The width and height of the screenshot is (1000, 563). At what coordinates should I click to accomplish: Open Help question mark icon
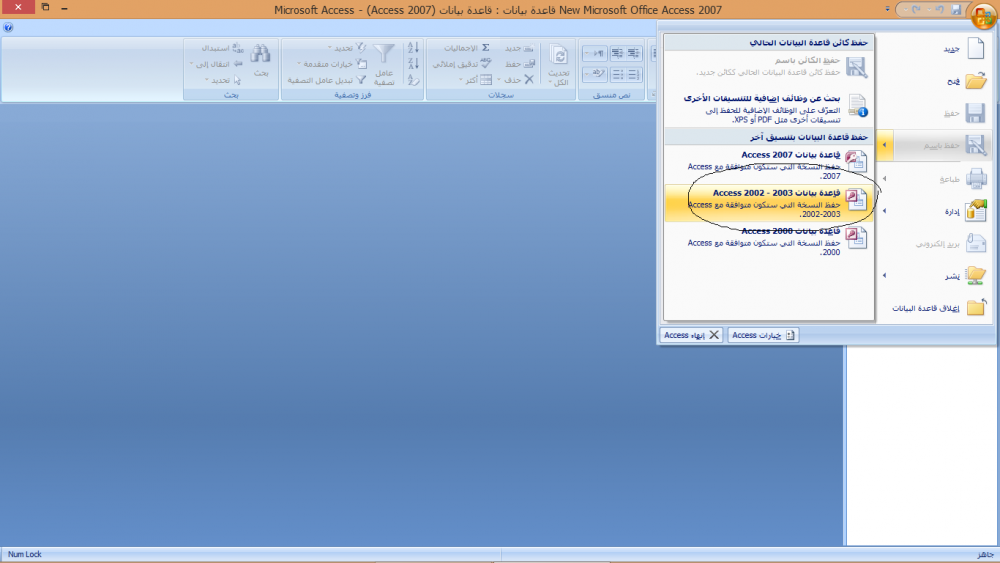click(8, 27)
